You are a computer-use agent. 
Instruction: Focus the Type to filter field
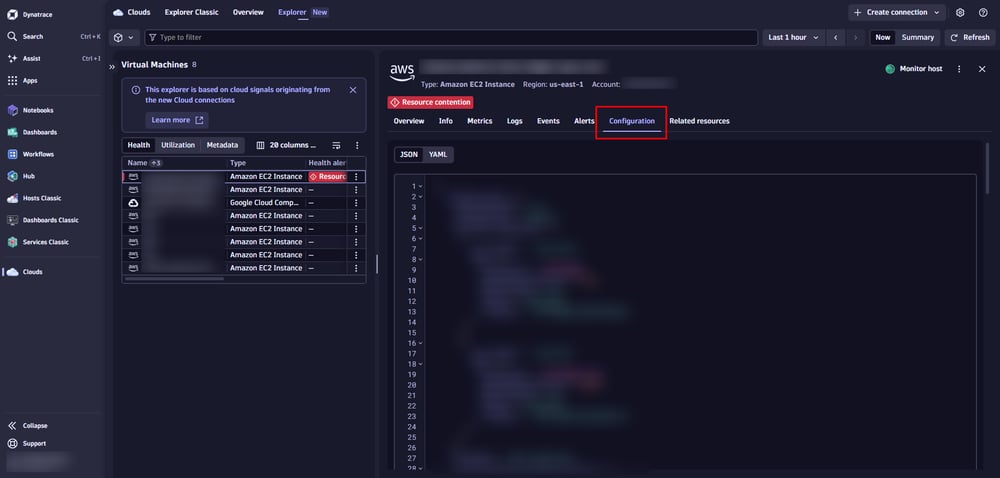point(451,38)
